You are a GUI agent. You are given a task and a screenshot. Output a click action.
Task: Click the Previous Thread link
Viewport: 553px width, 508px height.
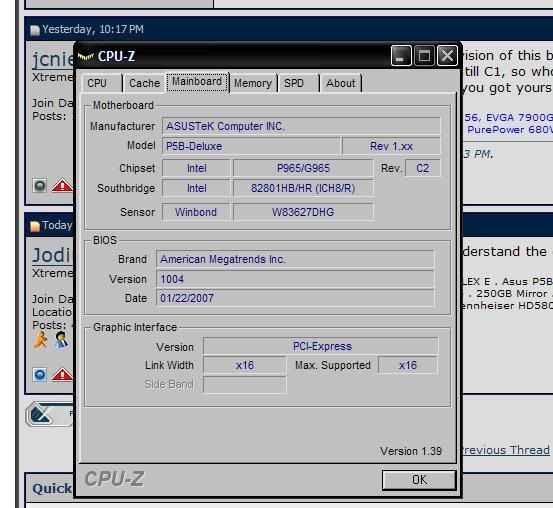[x=506, y=450]
